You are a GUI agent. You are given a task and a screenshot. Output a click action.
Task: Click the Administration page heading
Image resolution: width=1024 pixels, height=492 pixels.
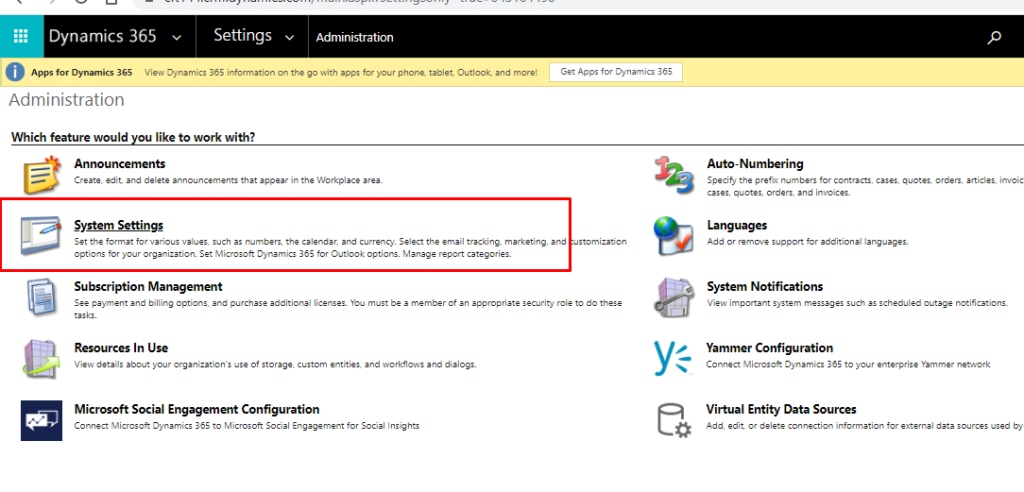click(x=66, y=100)
